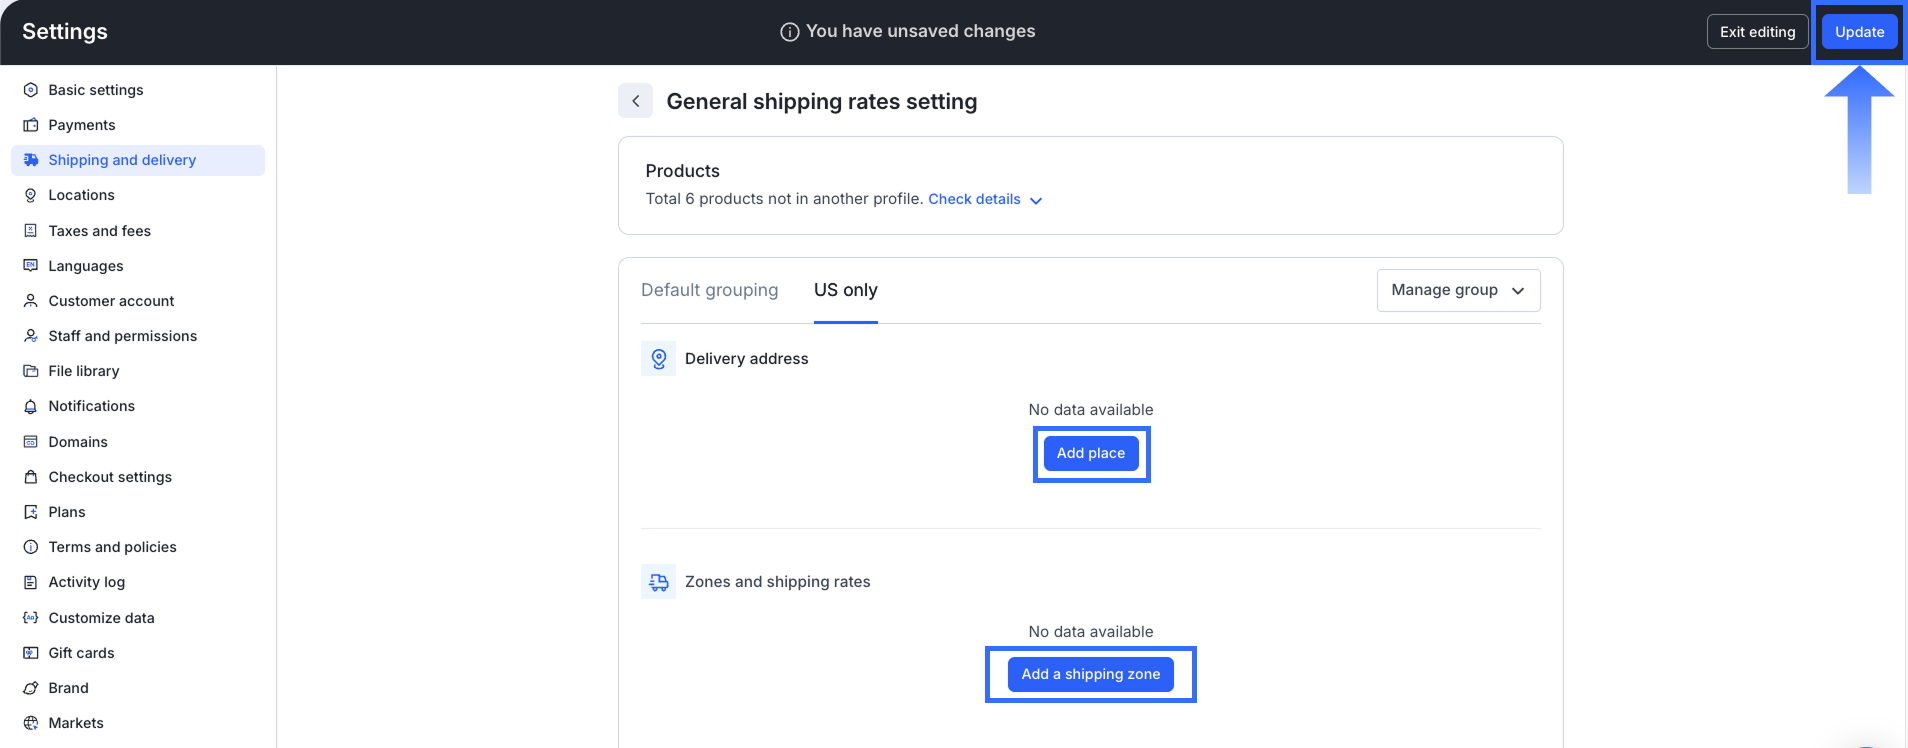The width and height of the screenshot is (1908, 748).
Task: Click Add a shipping zone button
Action: (x=1090, y=674)
